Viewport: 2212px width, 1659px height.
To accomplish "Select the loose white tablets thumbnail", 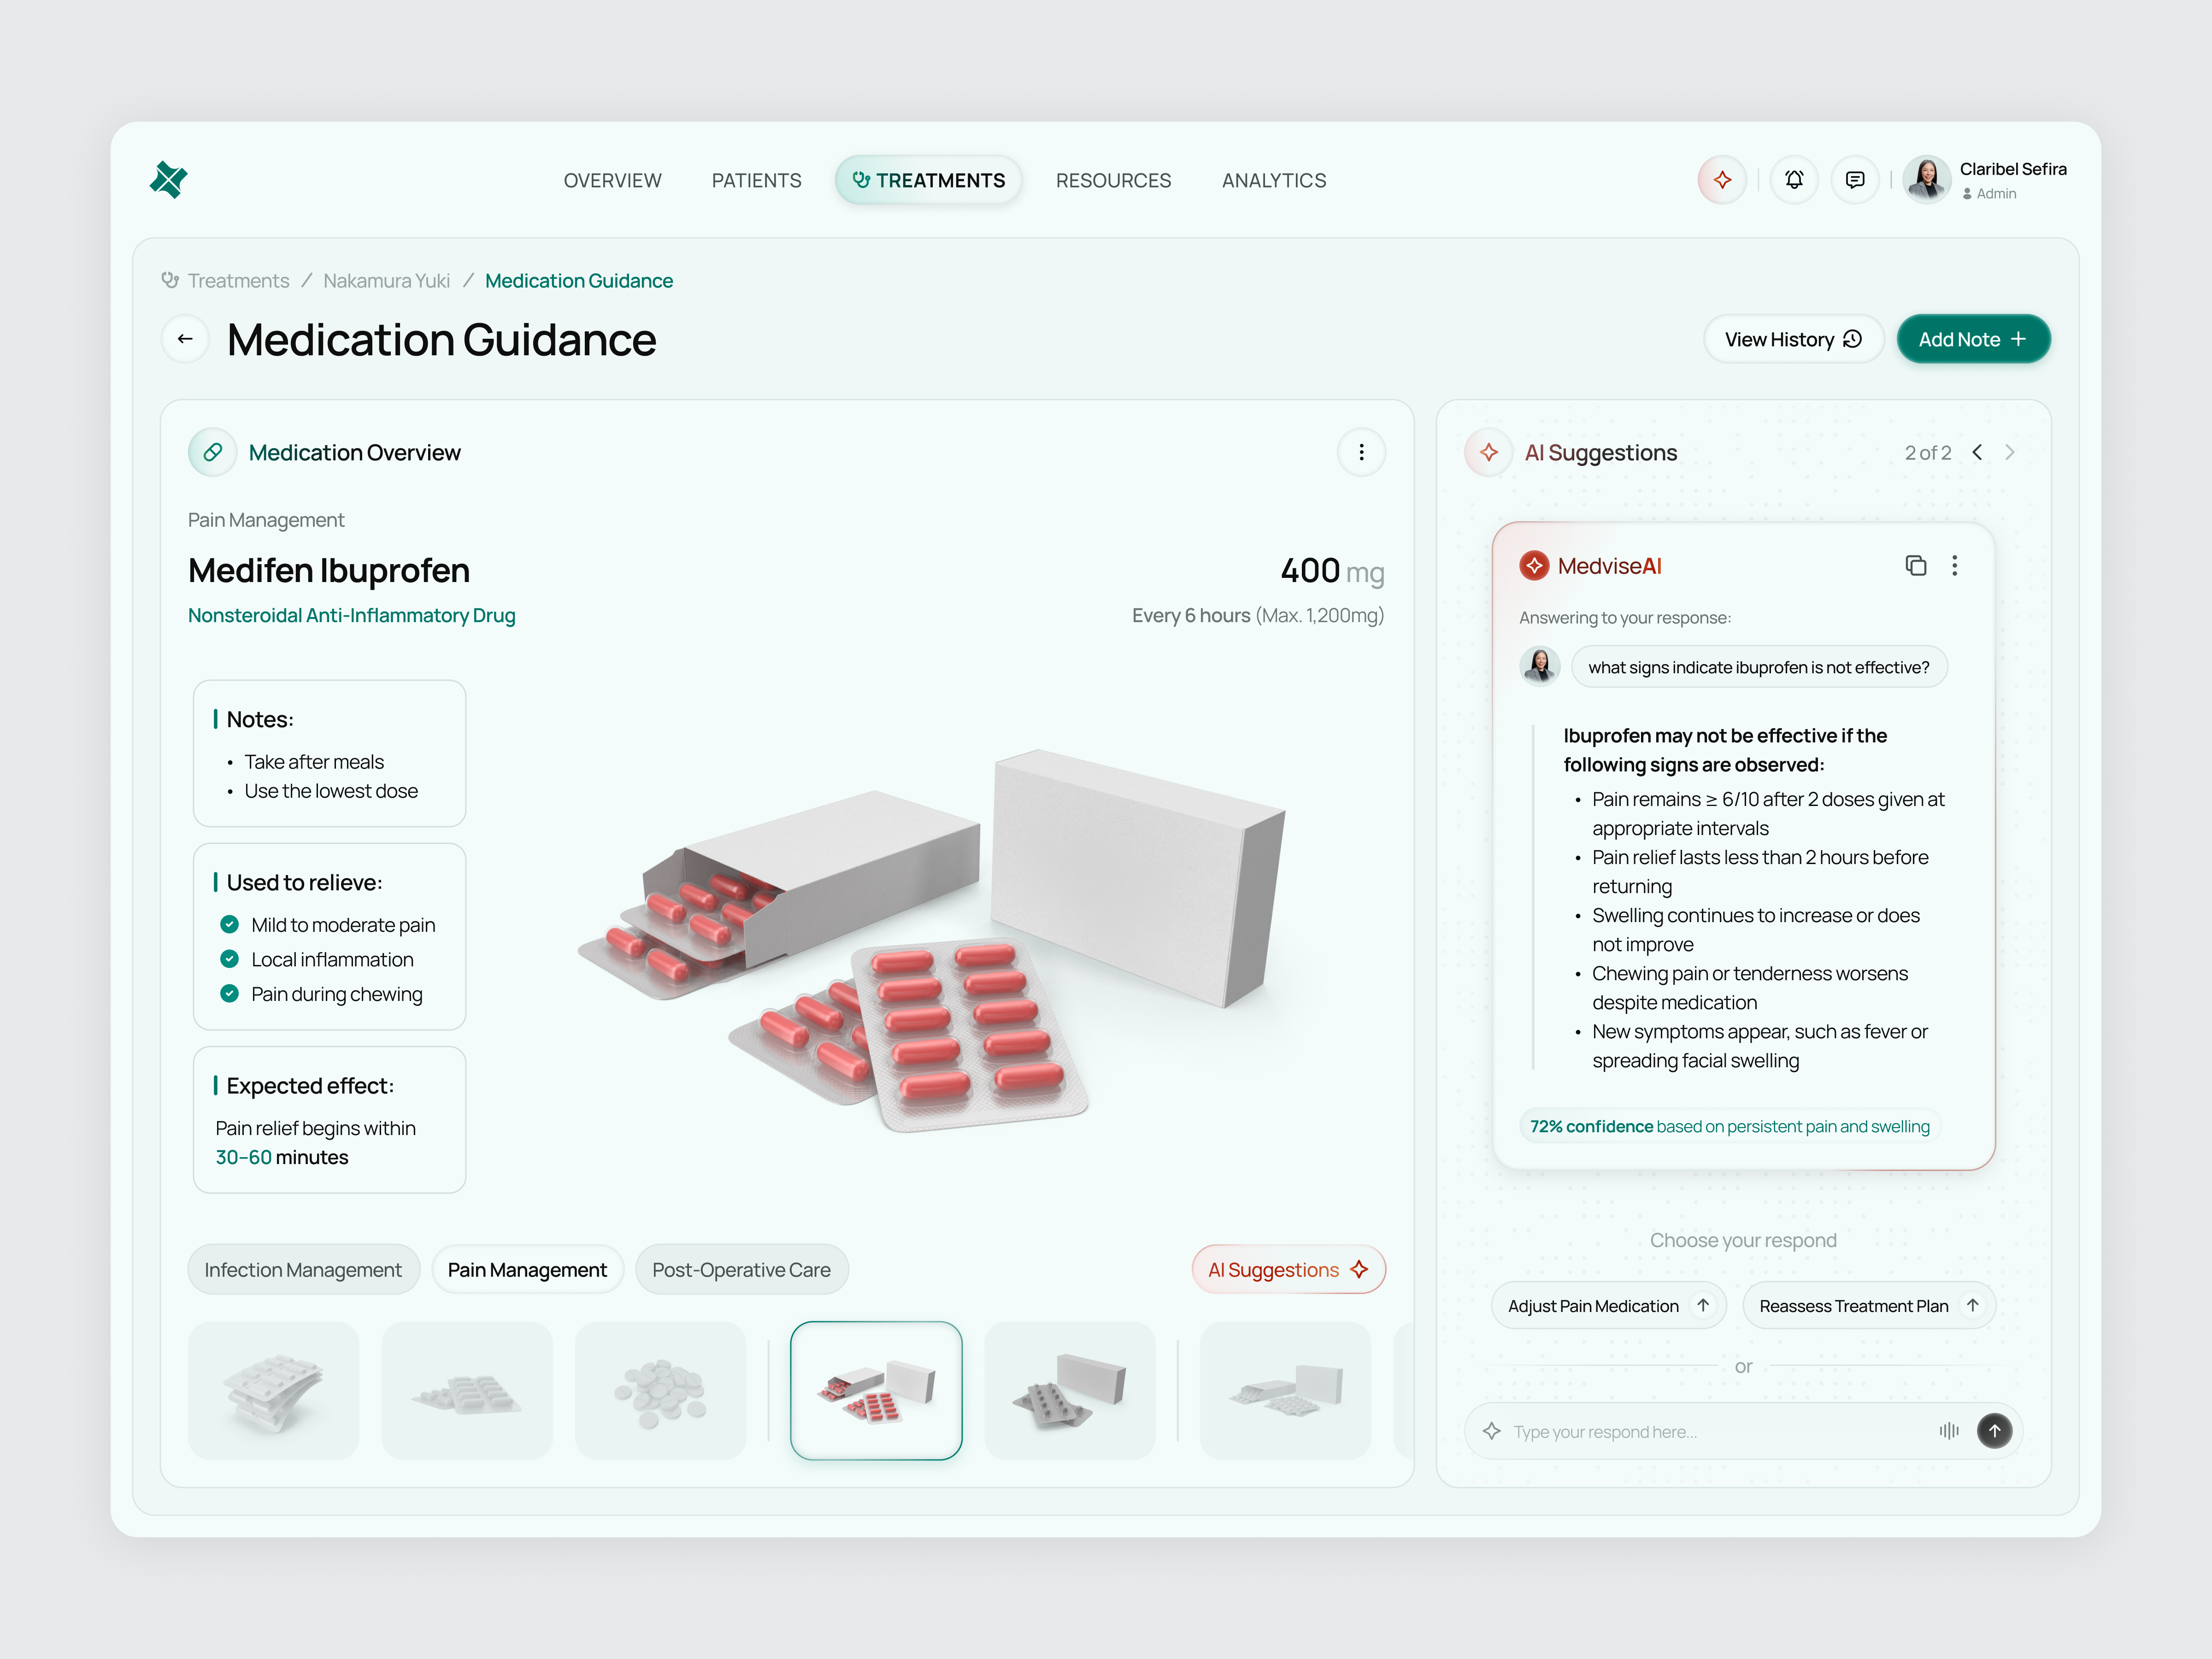I will pos(660,1390).
